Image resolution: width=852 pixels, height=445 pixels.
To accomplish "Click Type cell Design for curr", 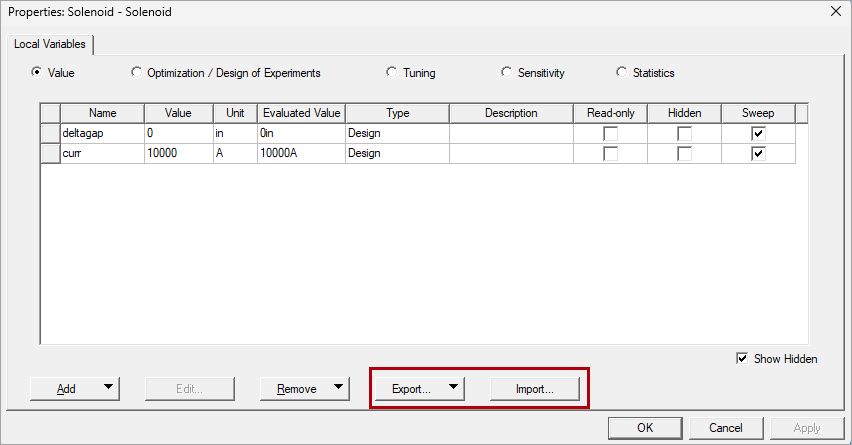I will (x=397, y=153).
